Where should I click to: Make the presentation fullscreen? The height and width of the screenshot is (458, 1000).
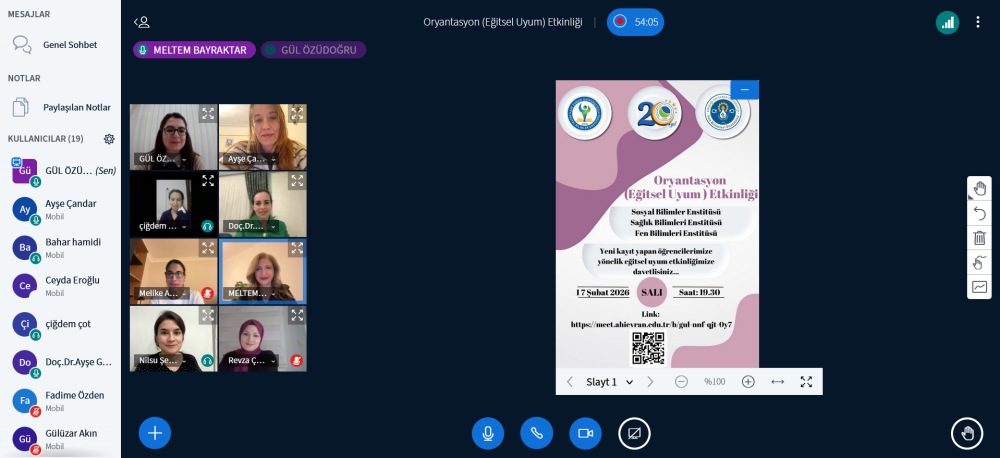806,382
